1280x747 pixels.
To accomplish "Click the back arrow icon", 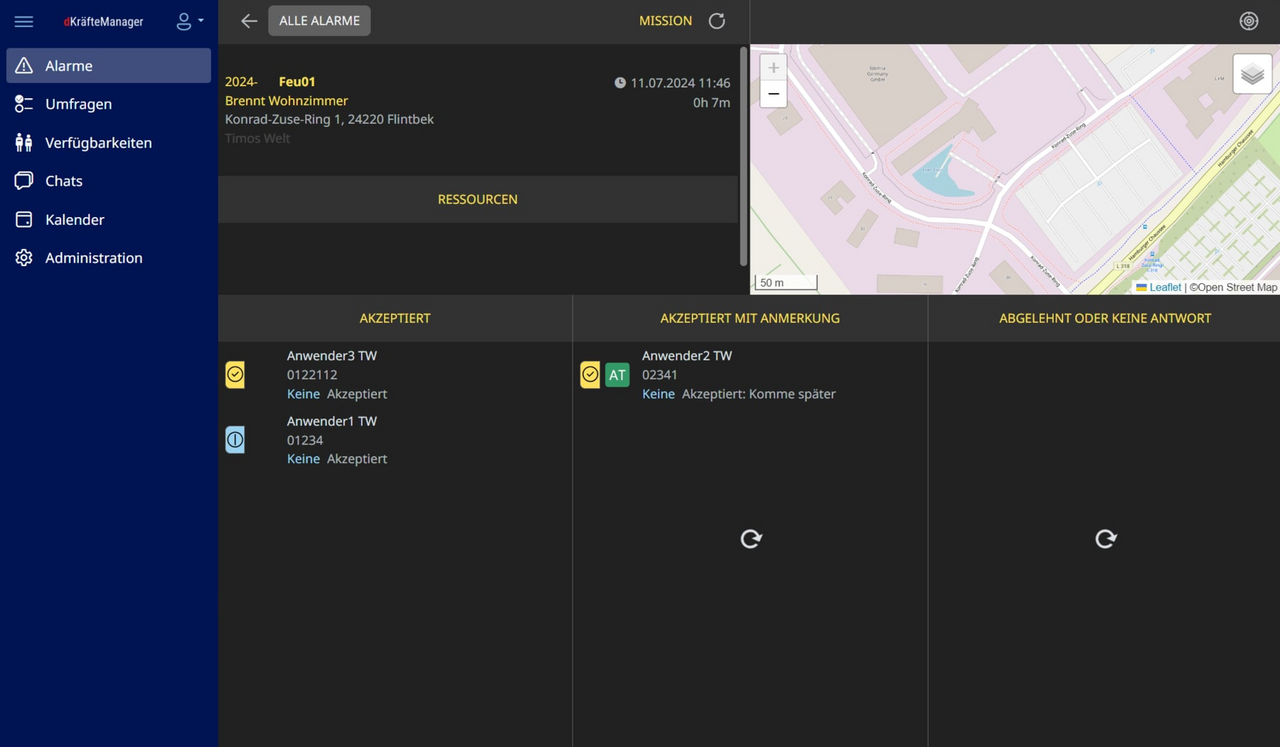I will tap(249, 21).
